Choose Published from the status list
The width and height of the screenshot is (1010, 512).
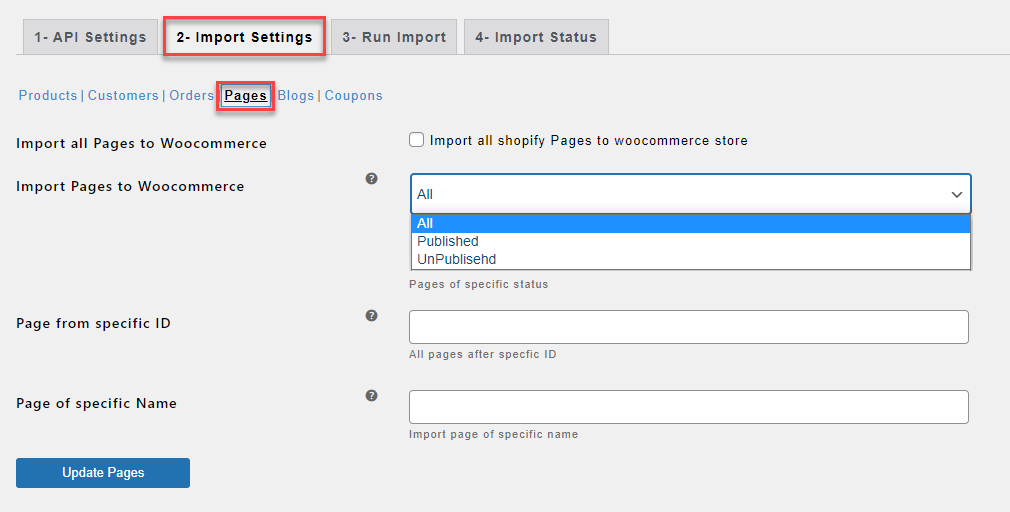pos(691,242)
